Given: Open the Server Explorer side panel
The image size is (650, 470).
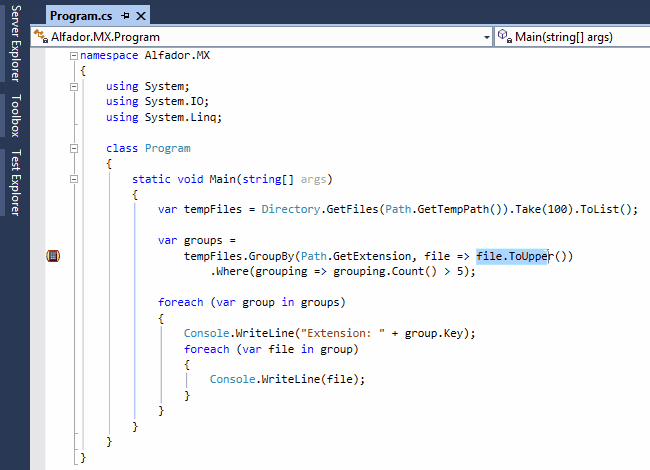Looking at the screenshot, I should tap(15, 43).
